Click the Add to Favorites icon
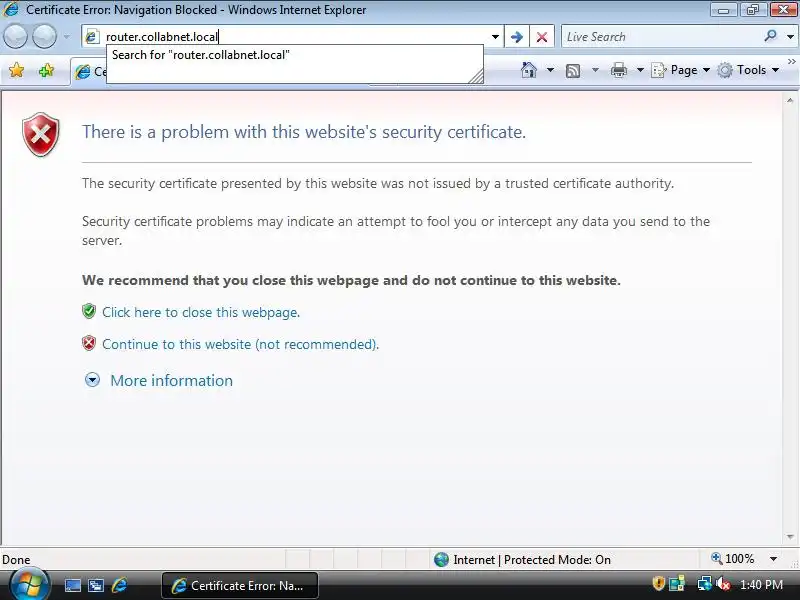This screenshot has width=800, height=600. 46,70
